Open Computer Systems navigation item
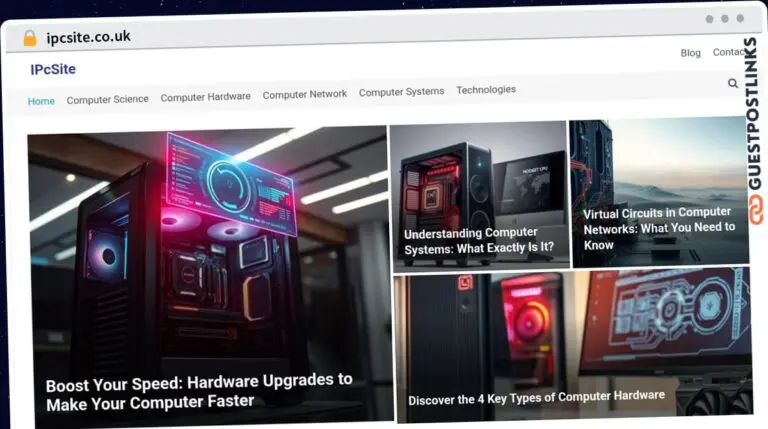 pos(401,92)
